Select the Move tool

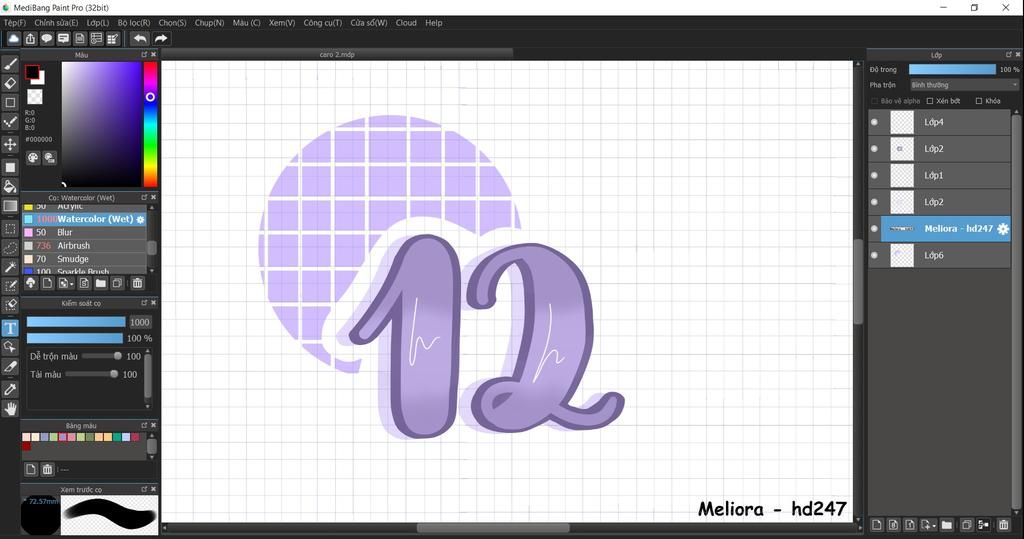(10, 144)
